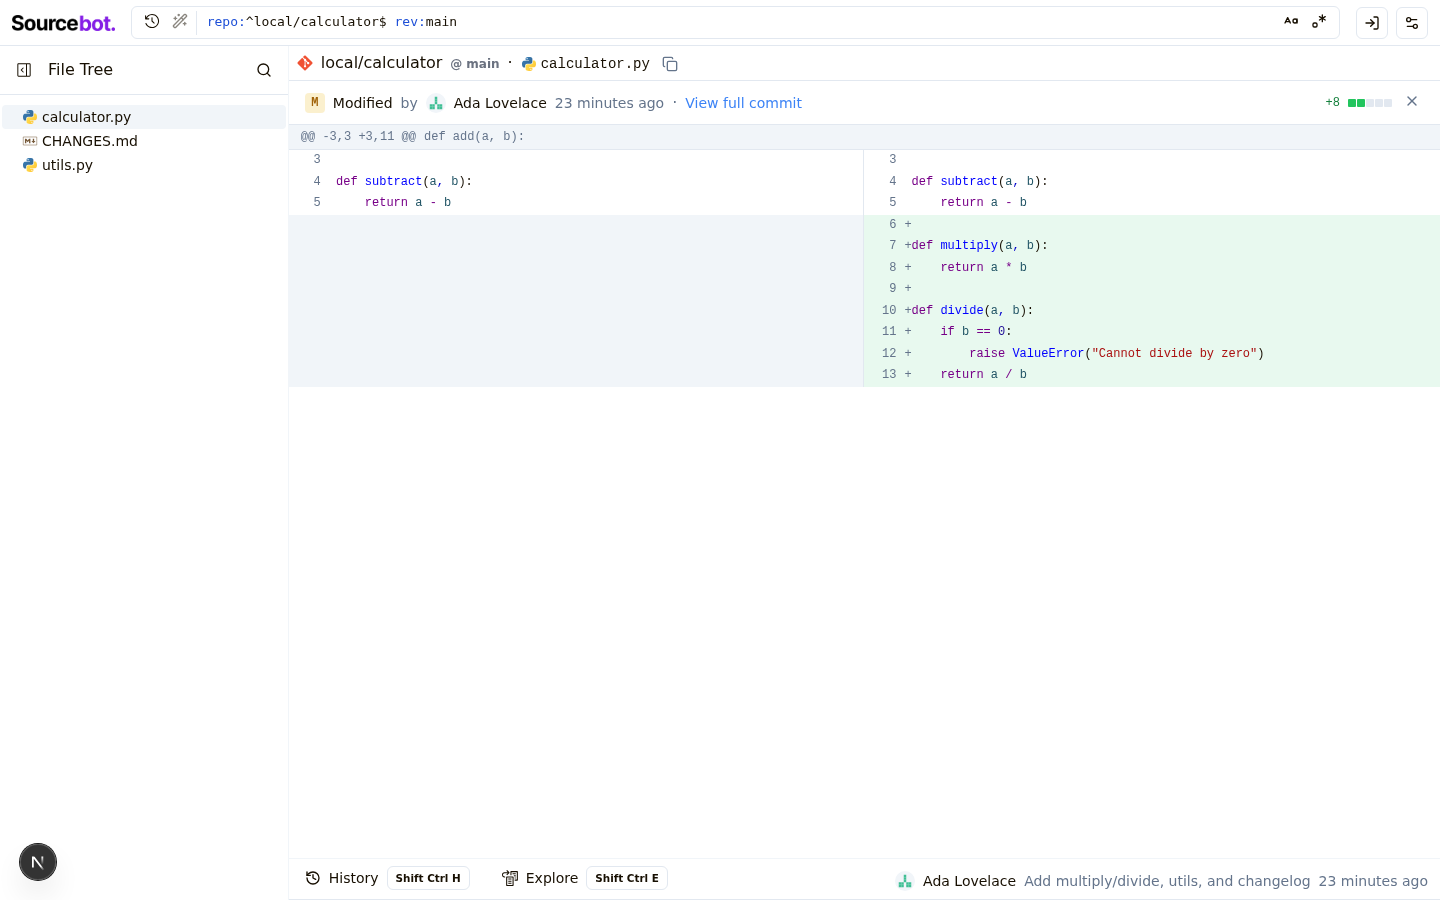1440x900 pixels.
Task: Click the N circular badge at bottom left
Action: coord(38,862)
